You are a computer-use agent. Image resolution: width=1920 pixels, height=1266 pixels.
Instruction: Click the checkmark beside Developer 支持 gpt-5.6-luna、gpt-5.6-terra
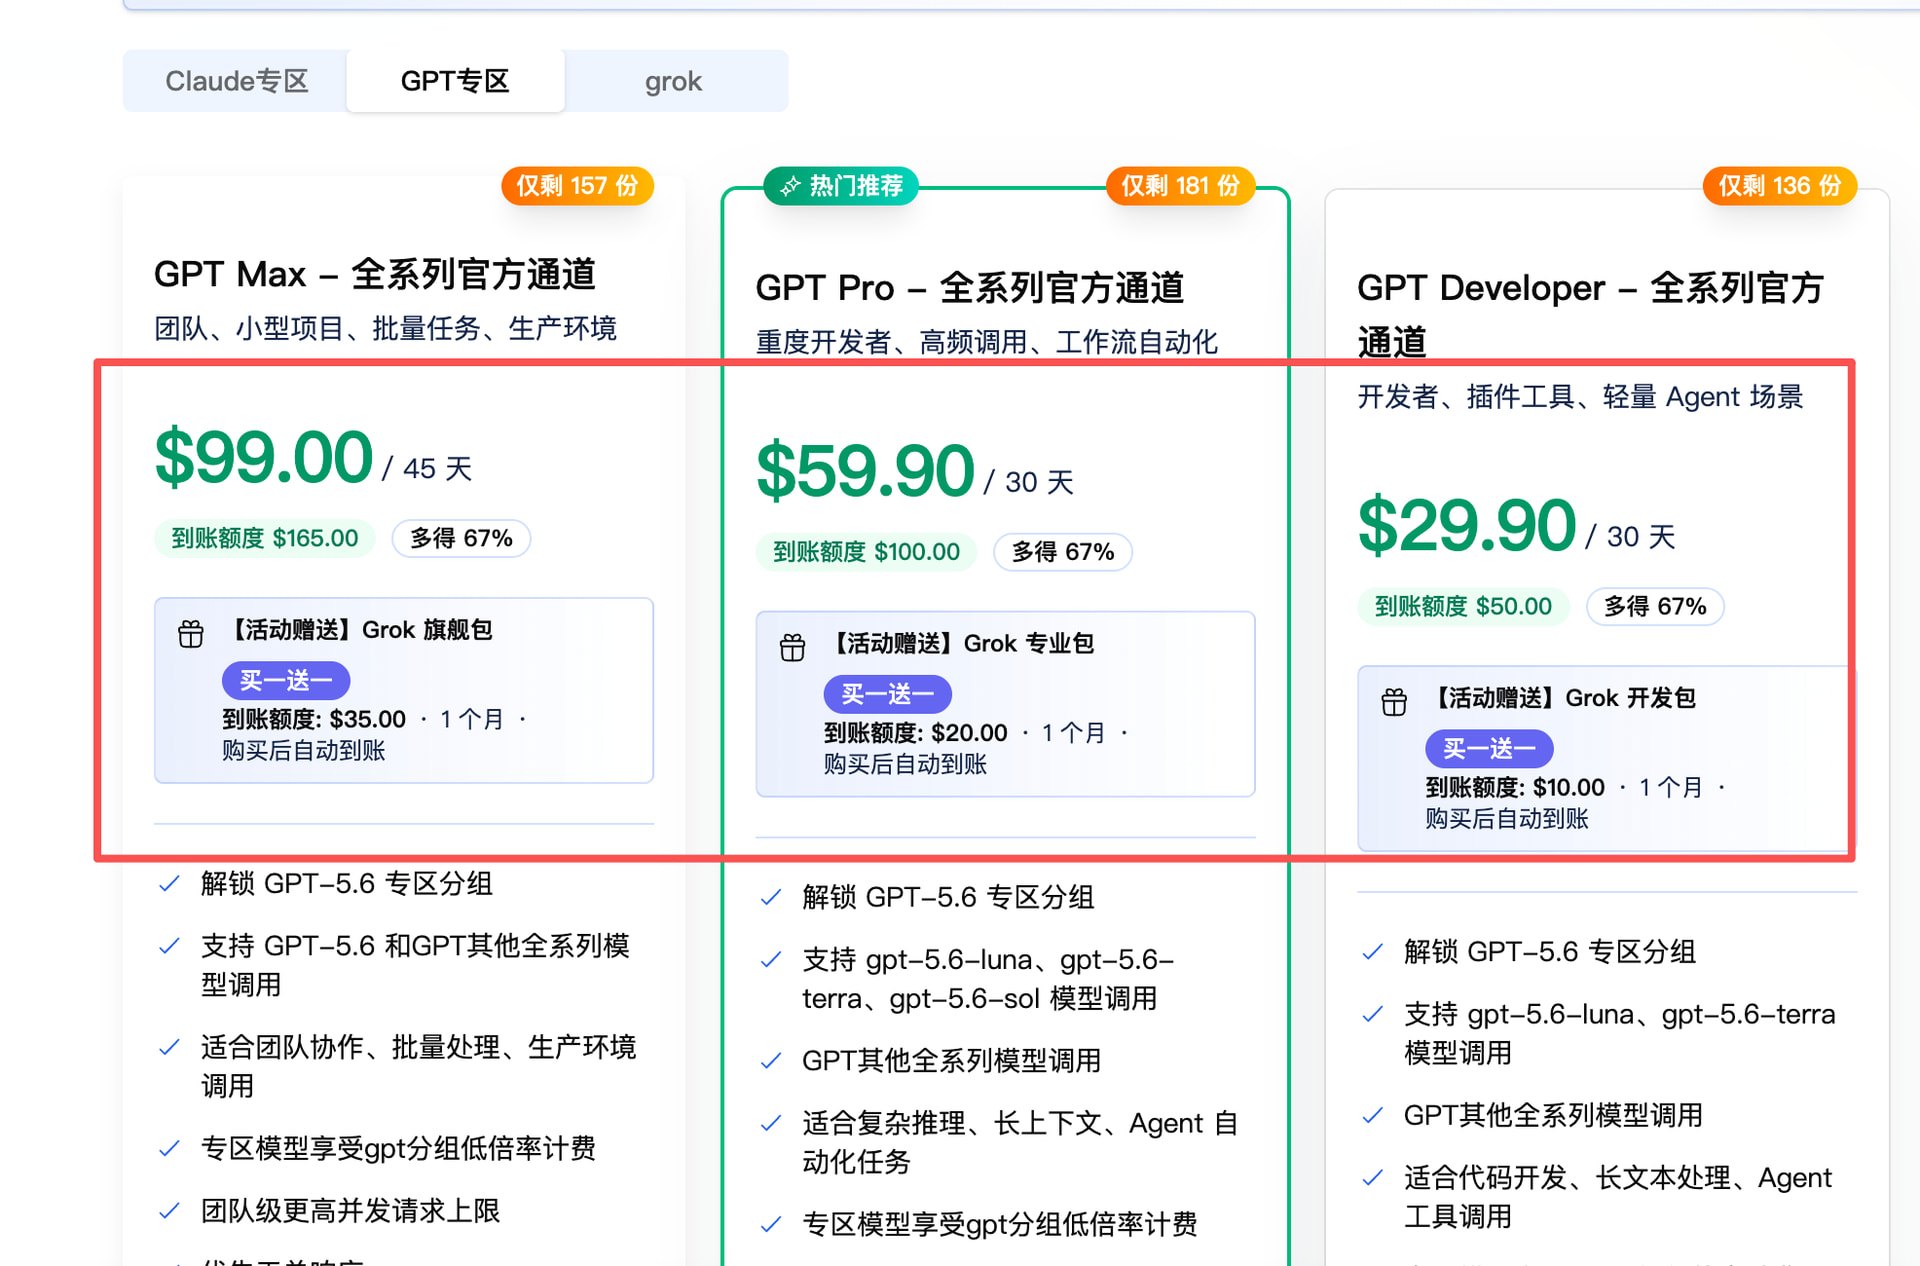pos(1373,1015)
